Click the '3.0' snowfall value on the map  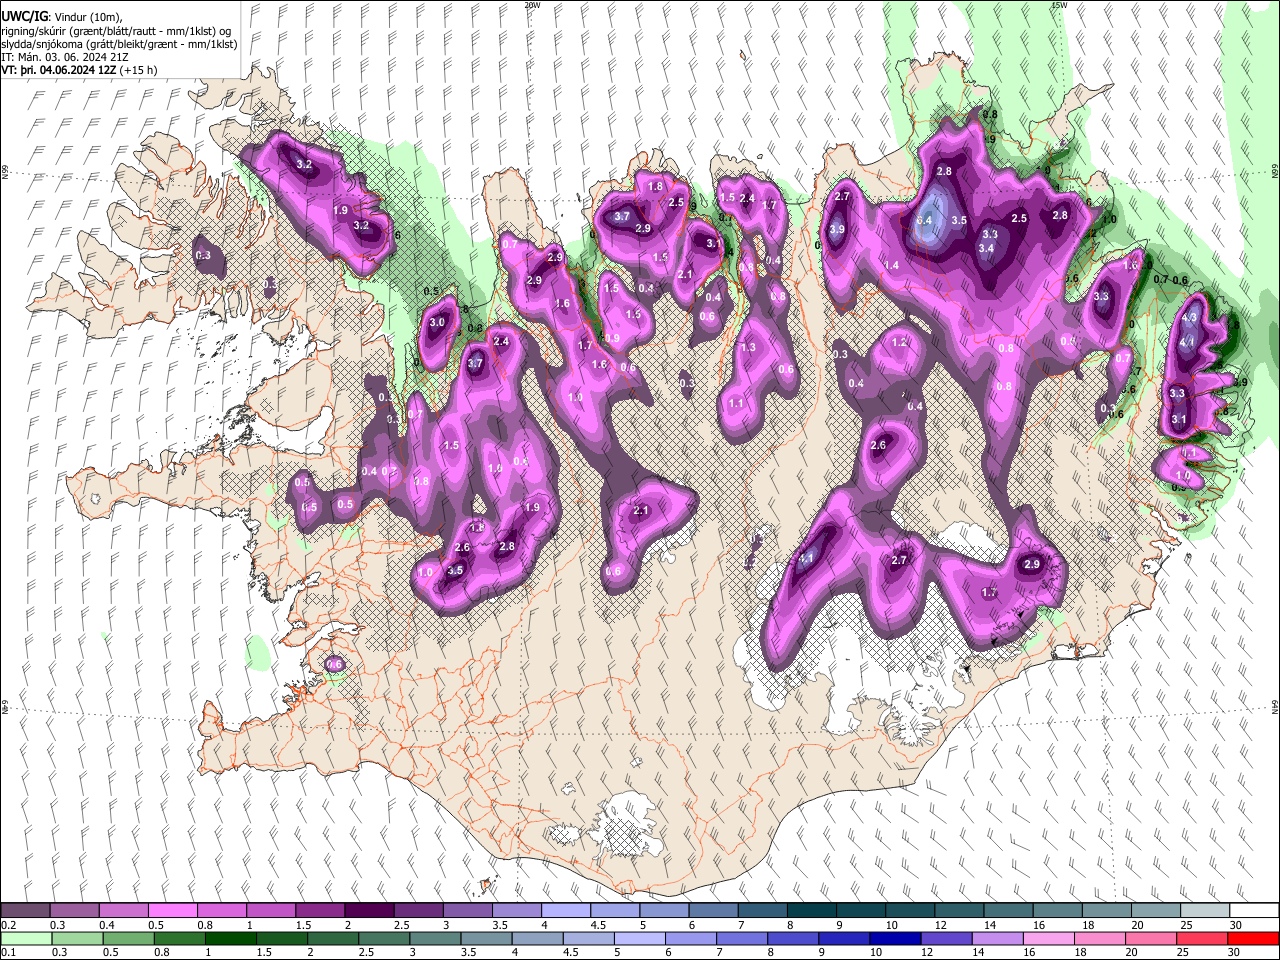tap(437, 323)
